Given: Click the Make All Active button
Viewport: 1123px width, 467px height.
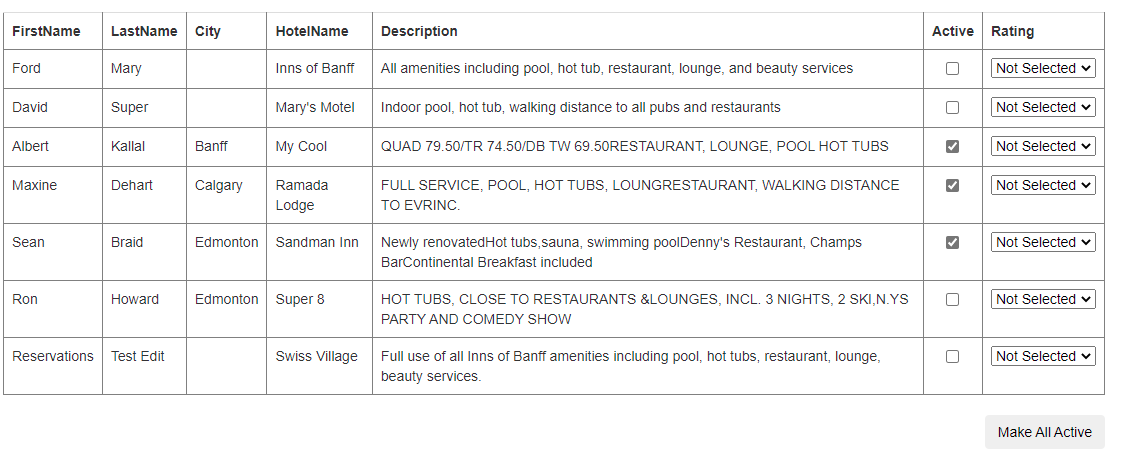Looking at the screenshot, I should pos(1044,432).
